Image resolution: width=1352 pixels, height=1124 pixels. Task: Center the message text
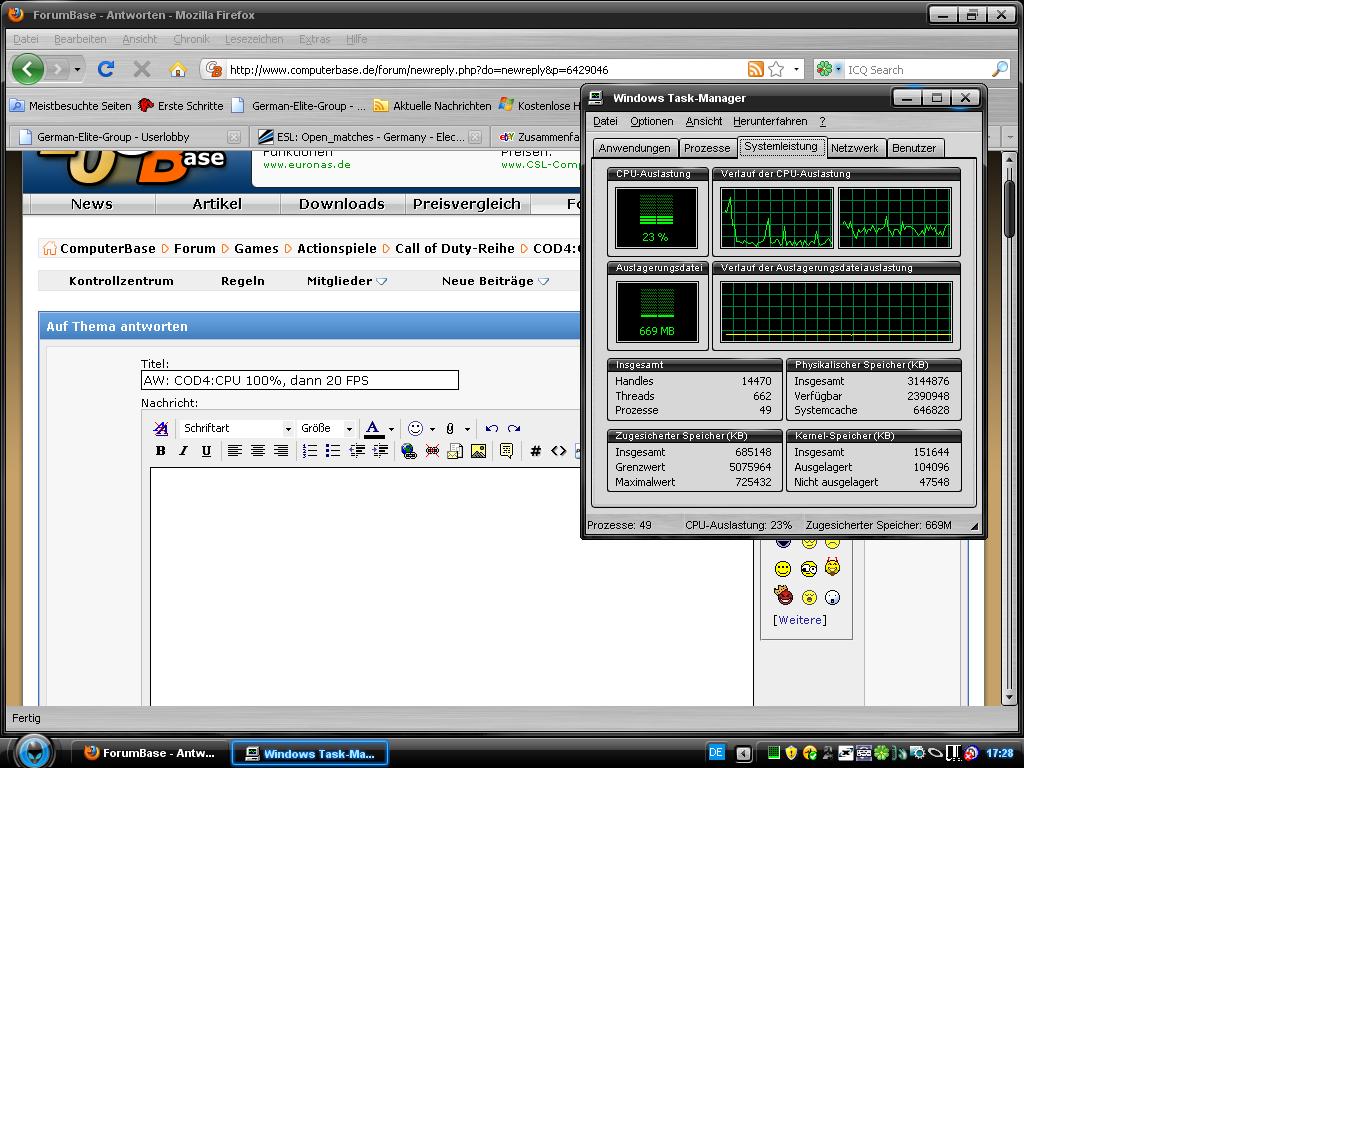(258, 451)
